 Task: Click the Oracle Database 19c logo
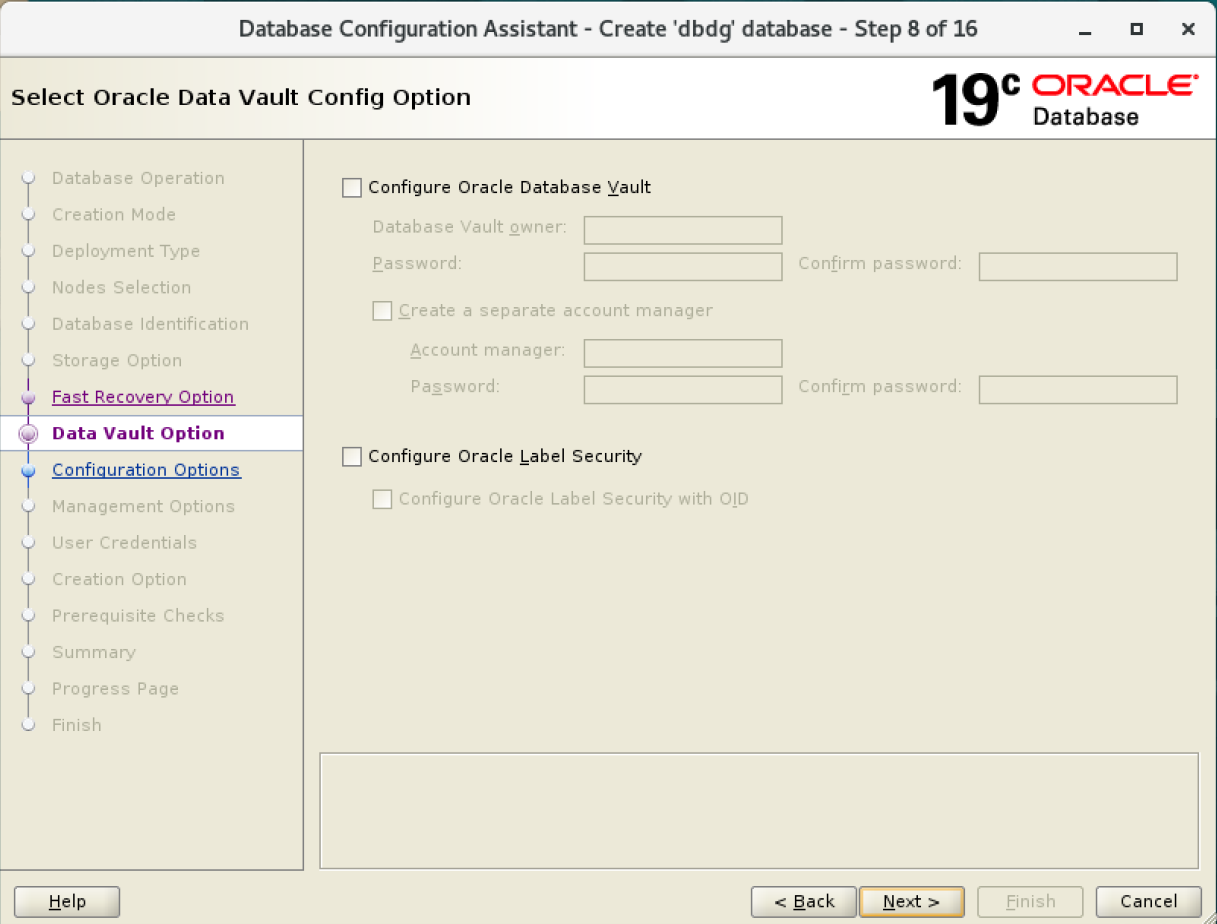(1064, 99)
